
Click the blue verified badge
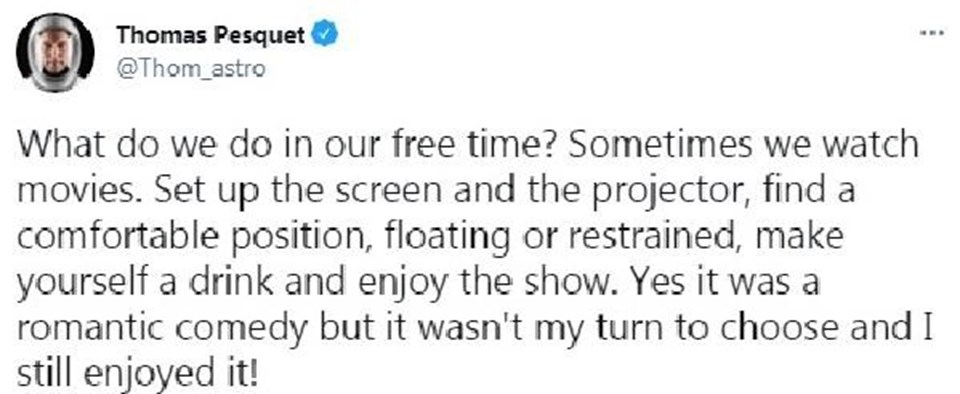pos(323,36)
